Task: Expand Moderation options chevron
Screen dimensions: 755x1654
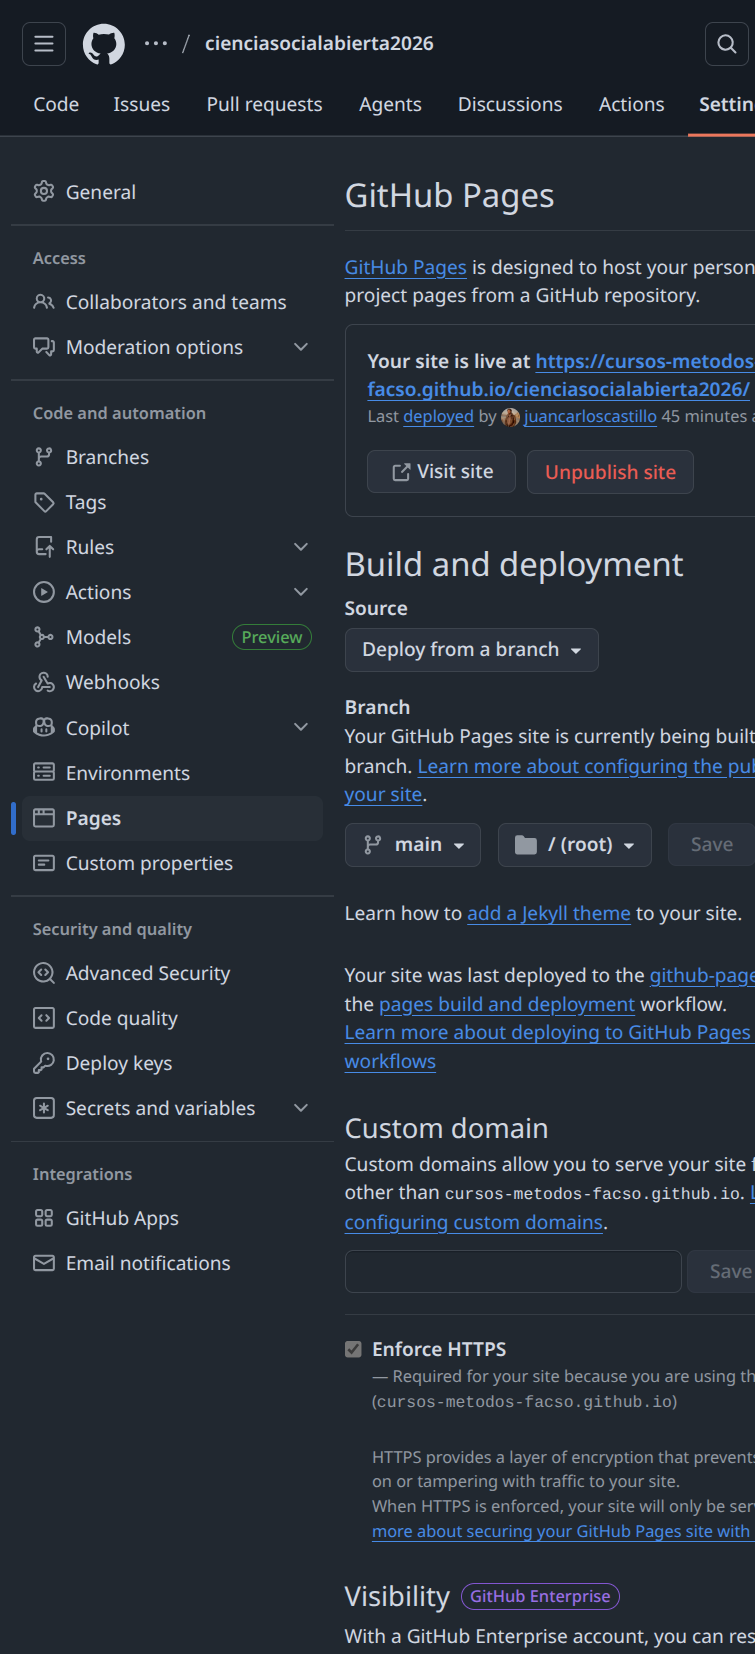Action: tap(301, 346)
